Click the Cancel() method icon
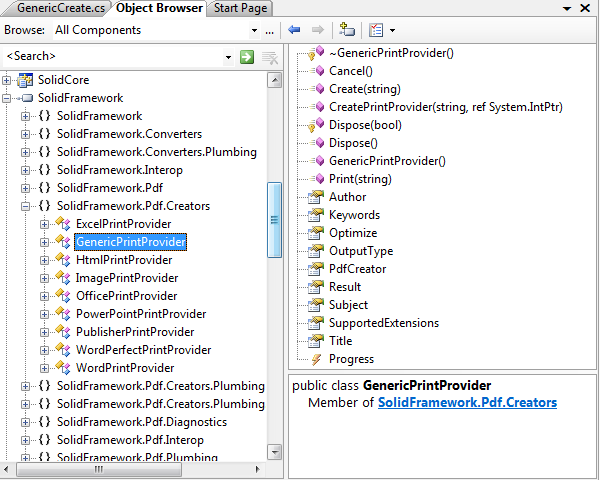 [317, 70]
